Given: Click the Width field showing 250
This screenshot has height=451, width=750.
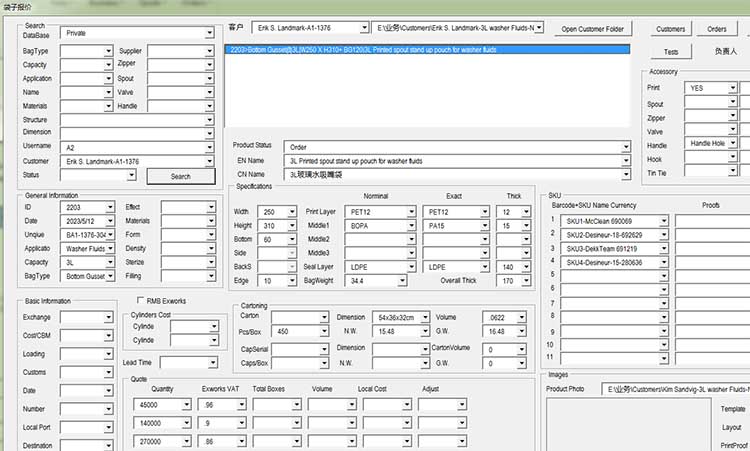Looking at the screenshot, I should [x=277, y=211].
